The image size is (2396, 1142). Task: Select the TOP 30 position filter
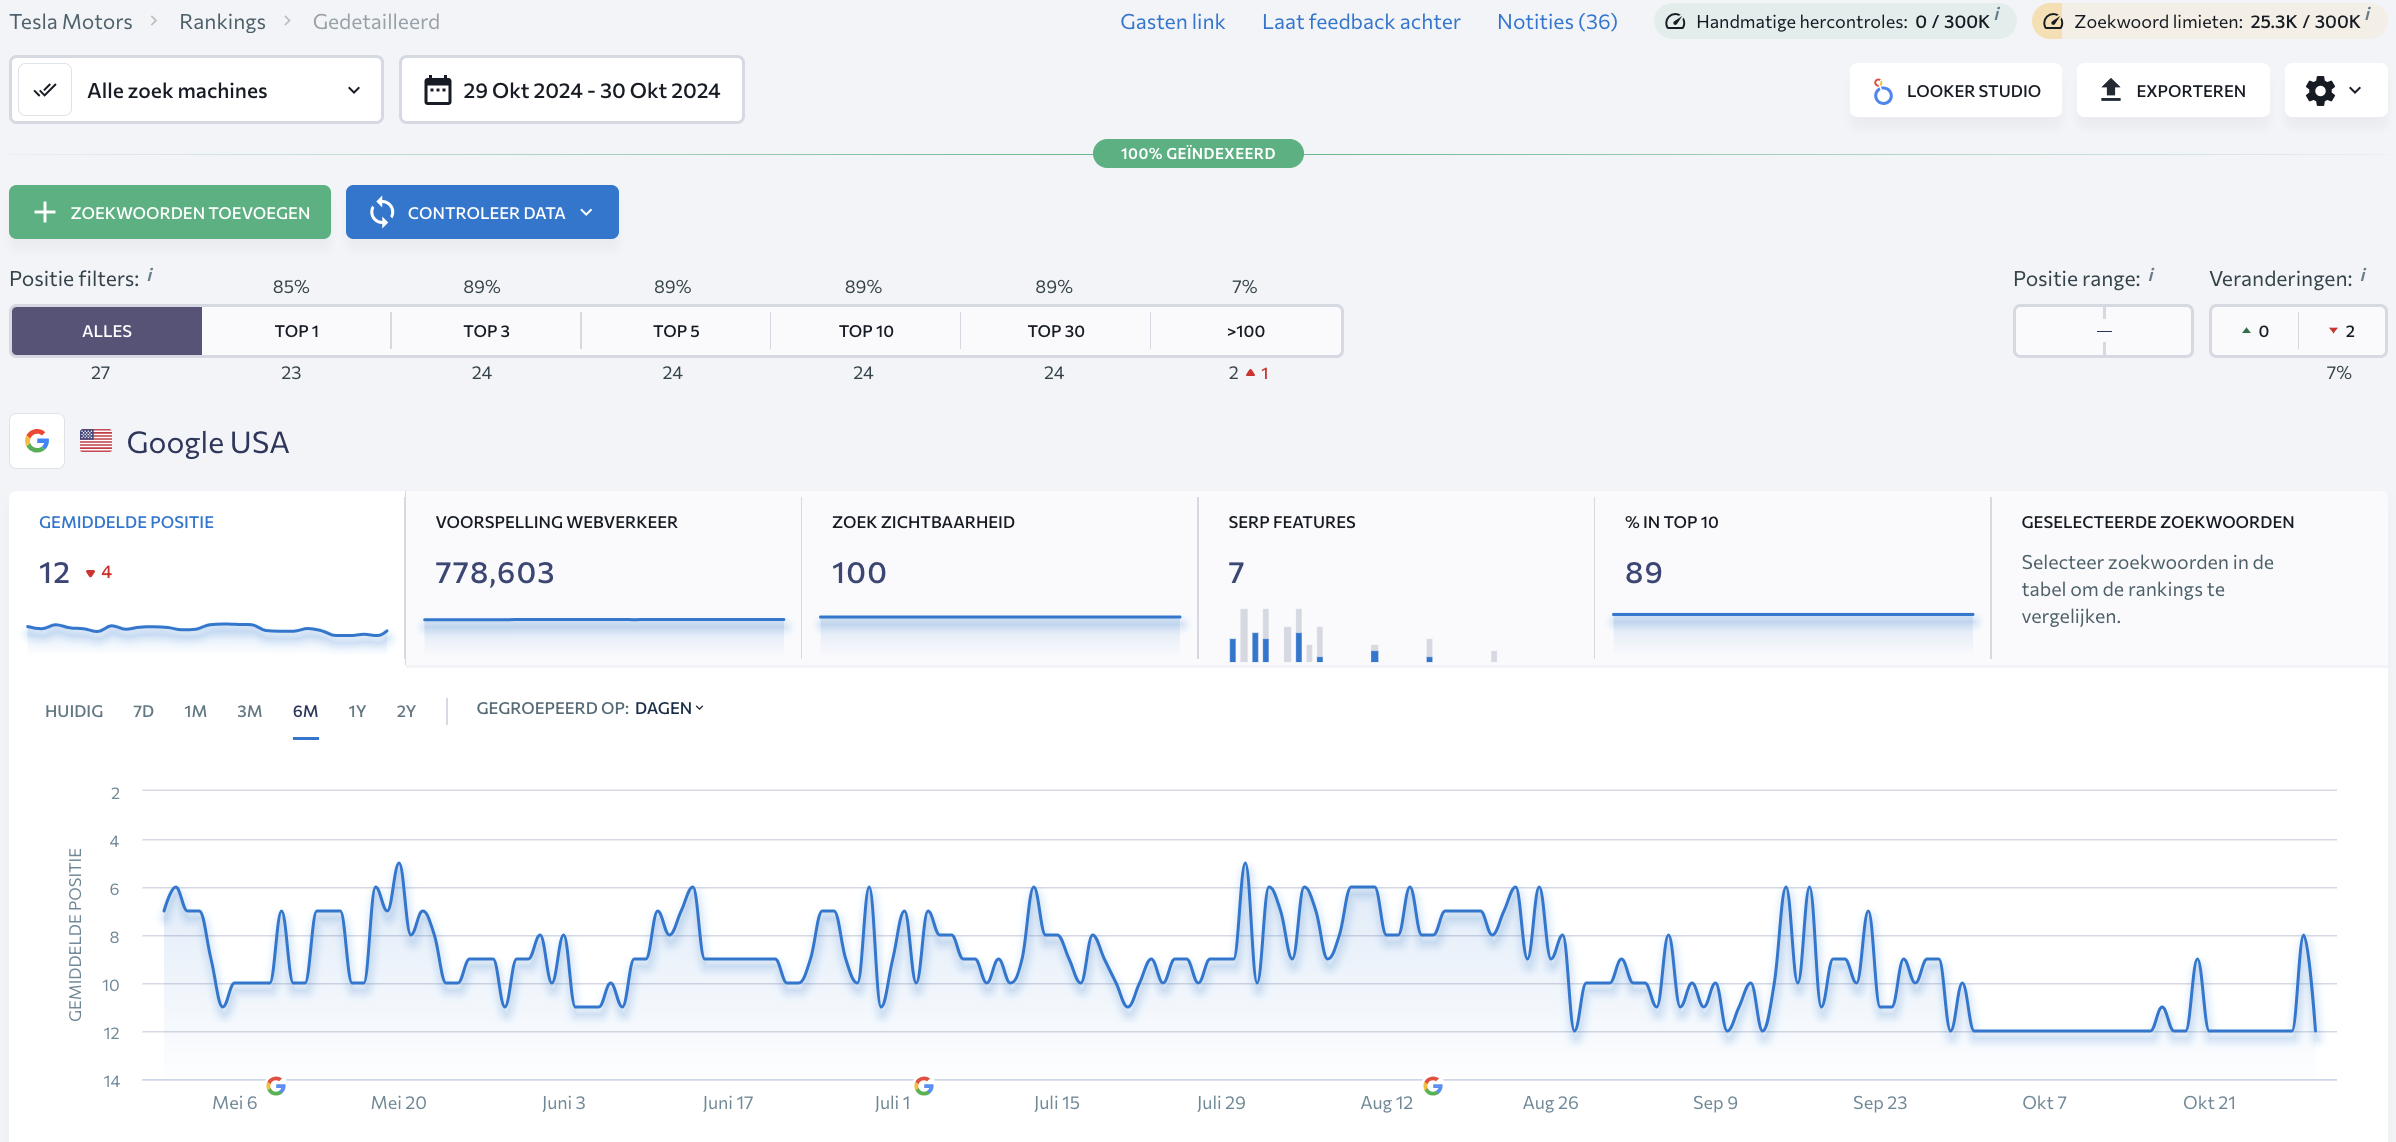[1056, 331]
